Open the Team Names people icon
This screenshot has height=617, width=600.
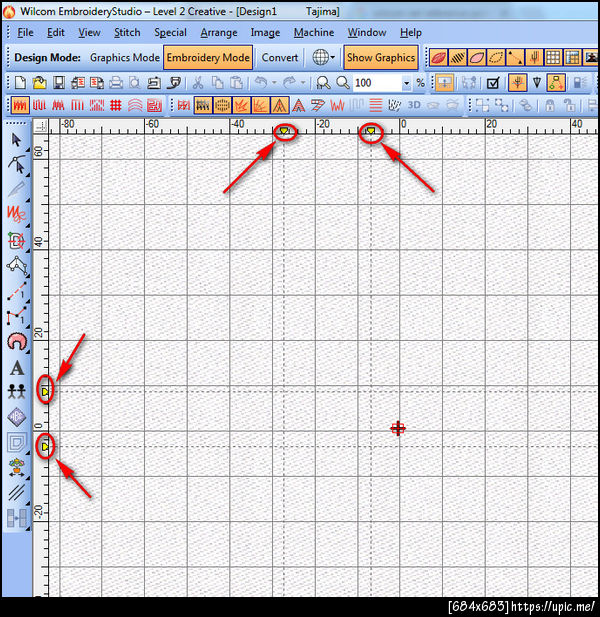pyautogui.click(x=17, y=392)
